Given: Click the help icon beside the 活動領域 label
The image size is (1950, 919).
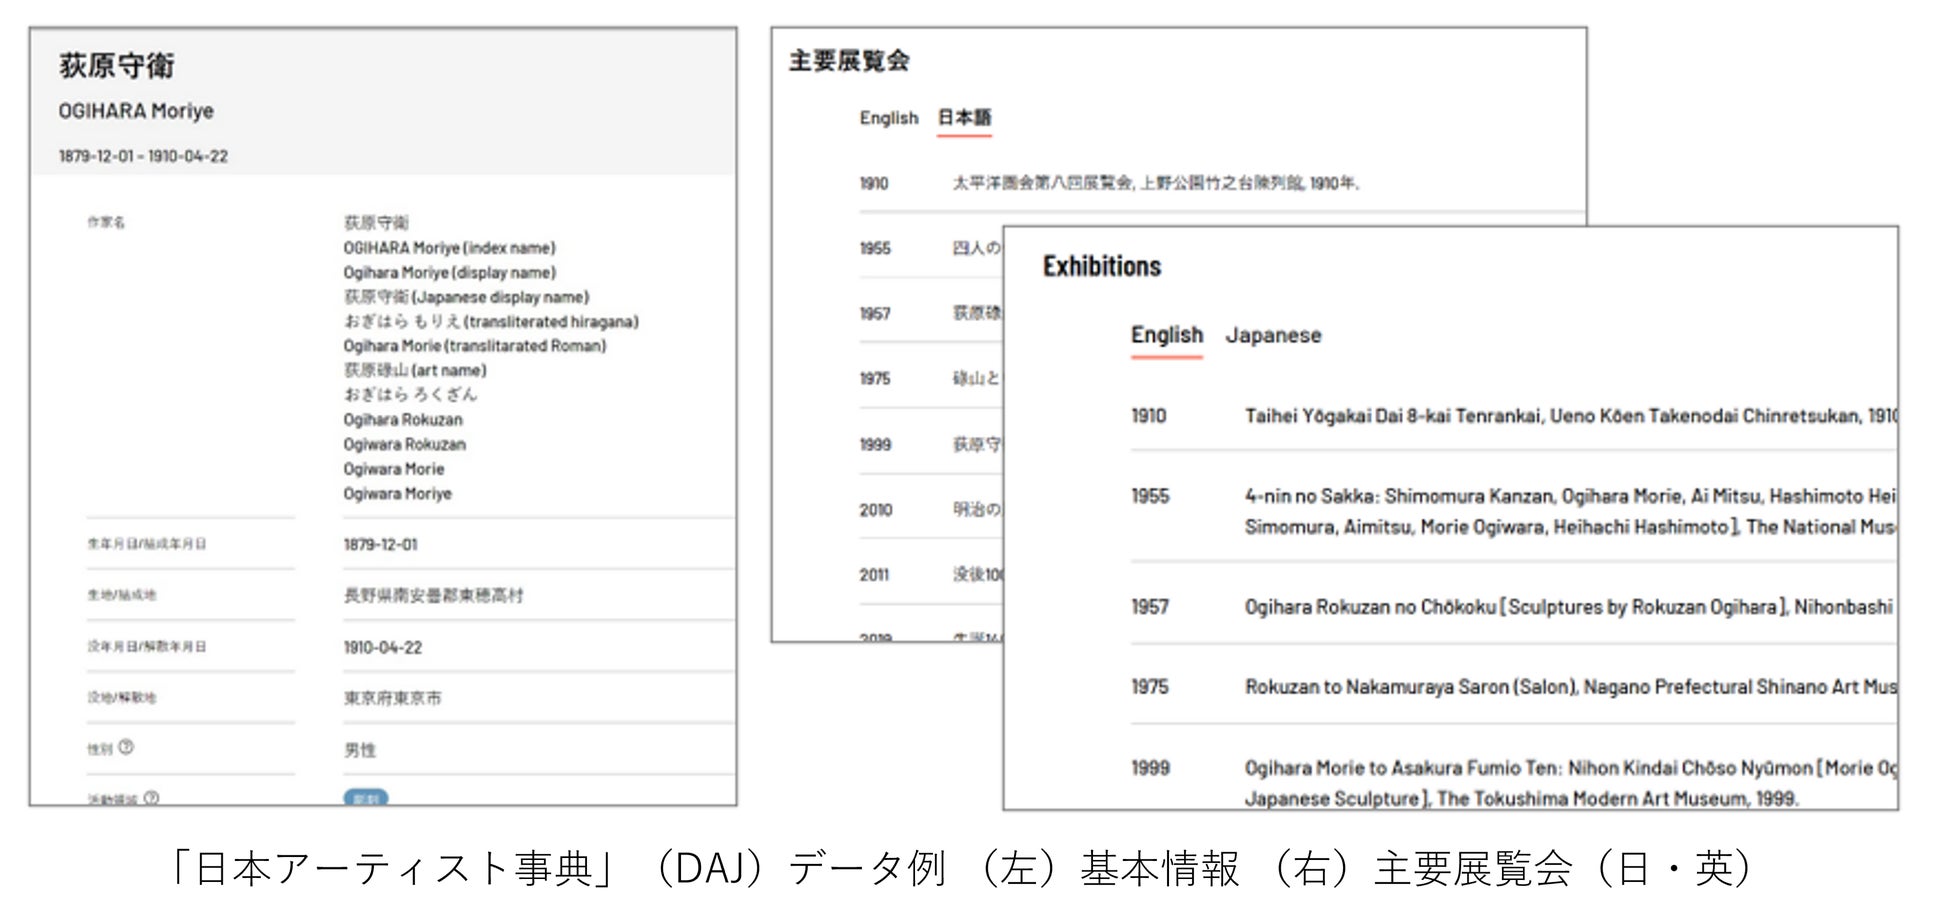Looking at the screenshot, I should 151,798.
